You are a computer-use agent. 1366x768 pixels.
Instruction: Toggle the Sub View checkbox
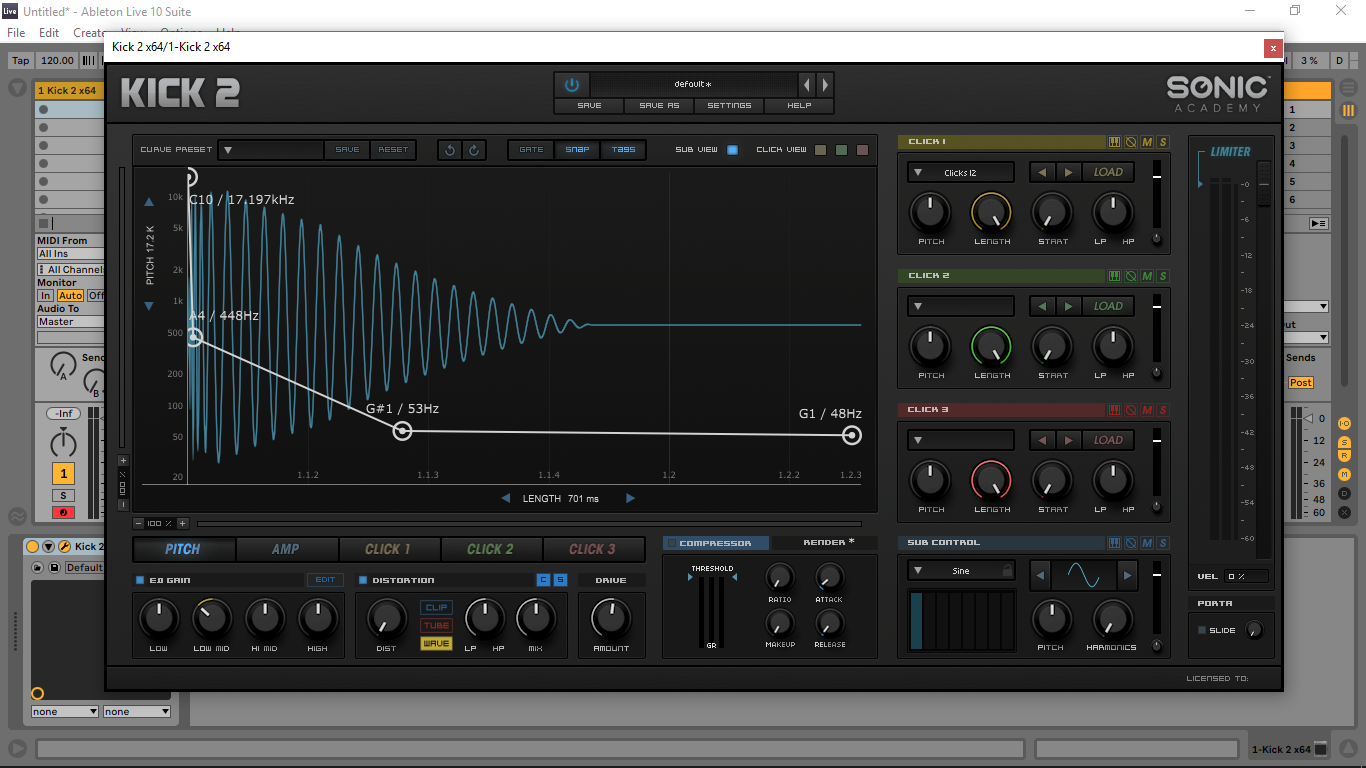pyautogui.click(x=733, y=150)
